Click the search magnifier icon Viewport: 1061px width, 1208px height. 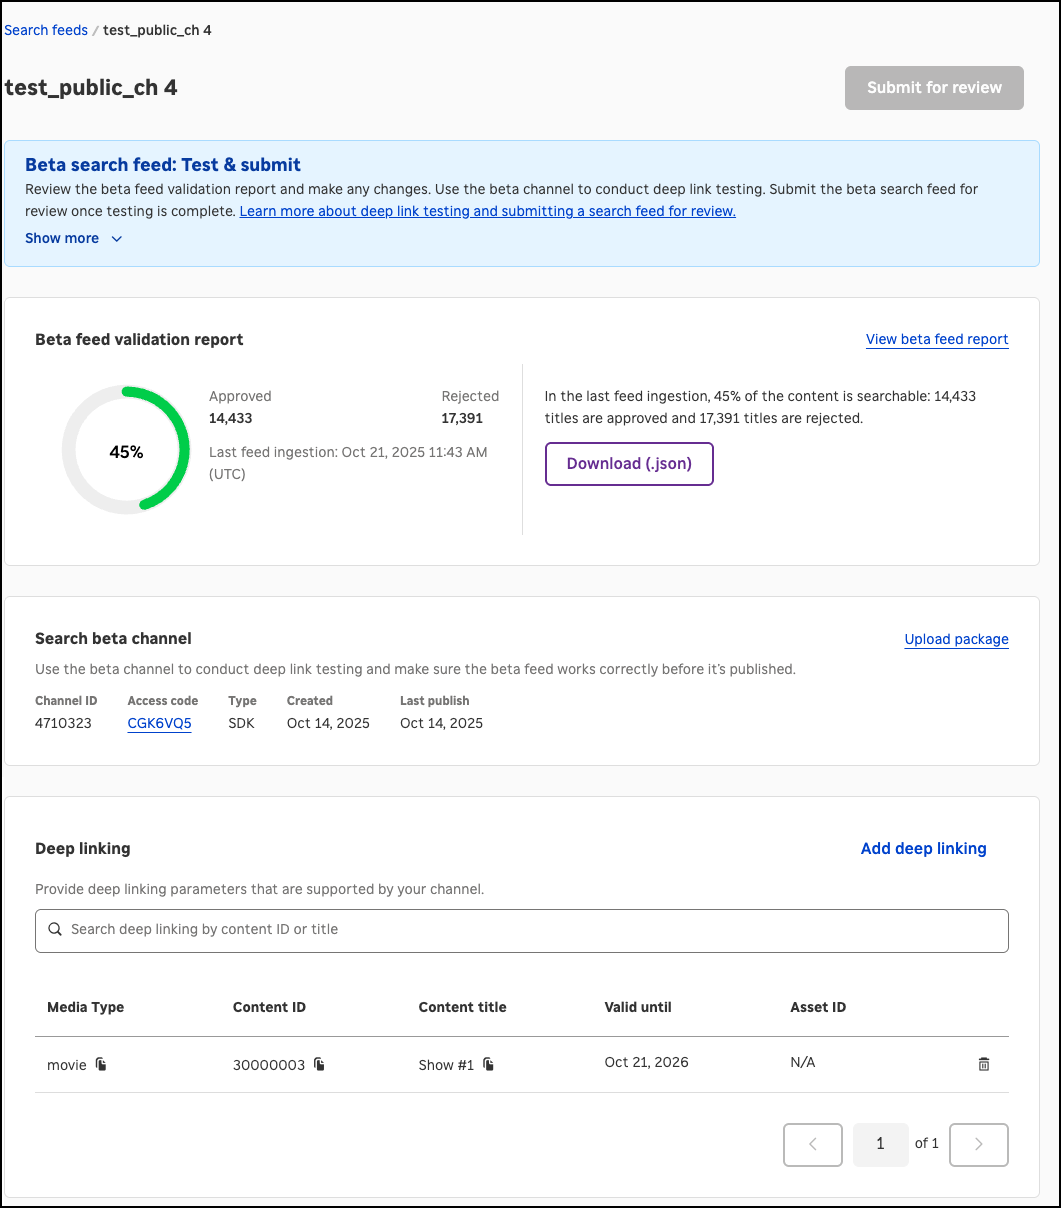pyautogui.click(x=55, y=930)
